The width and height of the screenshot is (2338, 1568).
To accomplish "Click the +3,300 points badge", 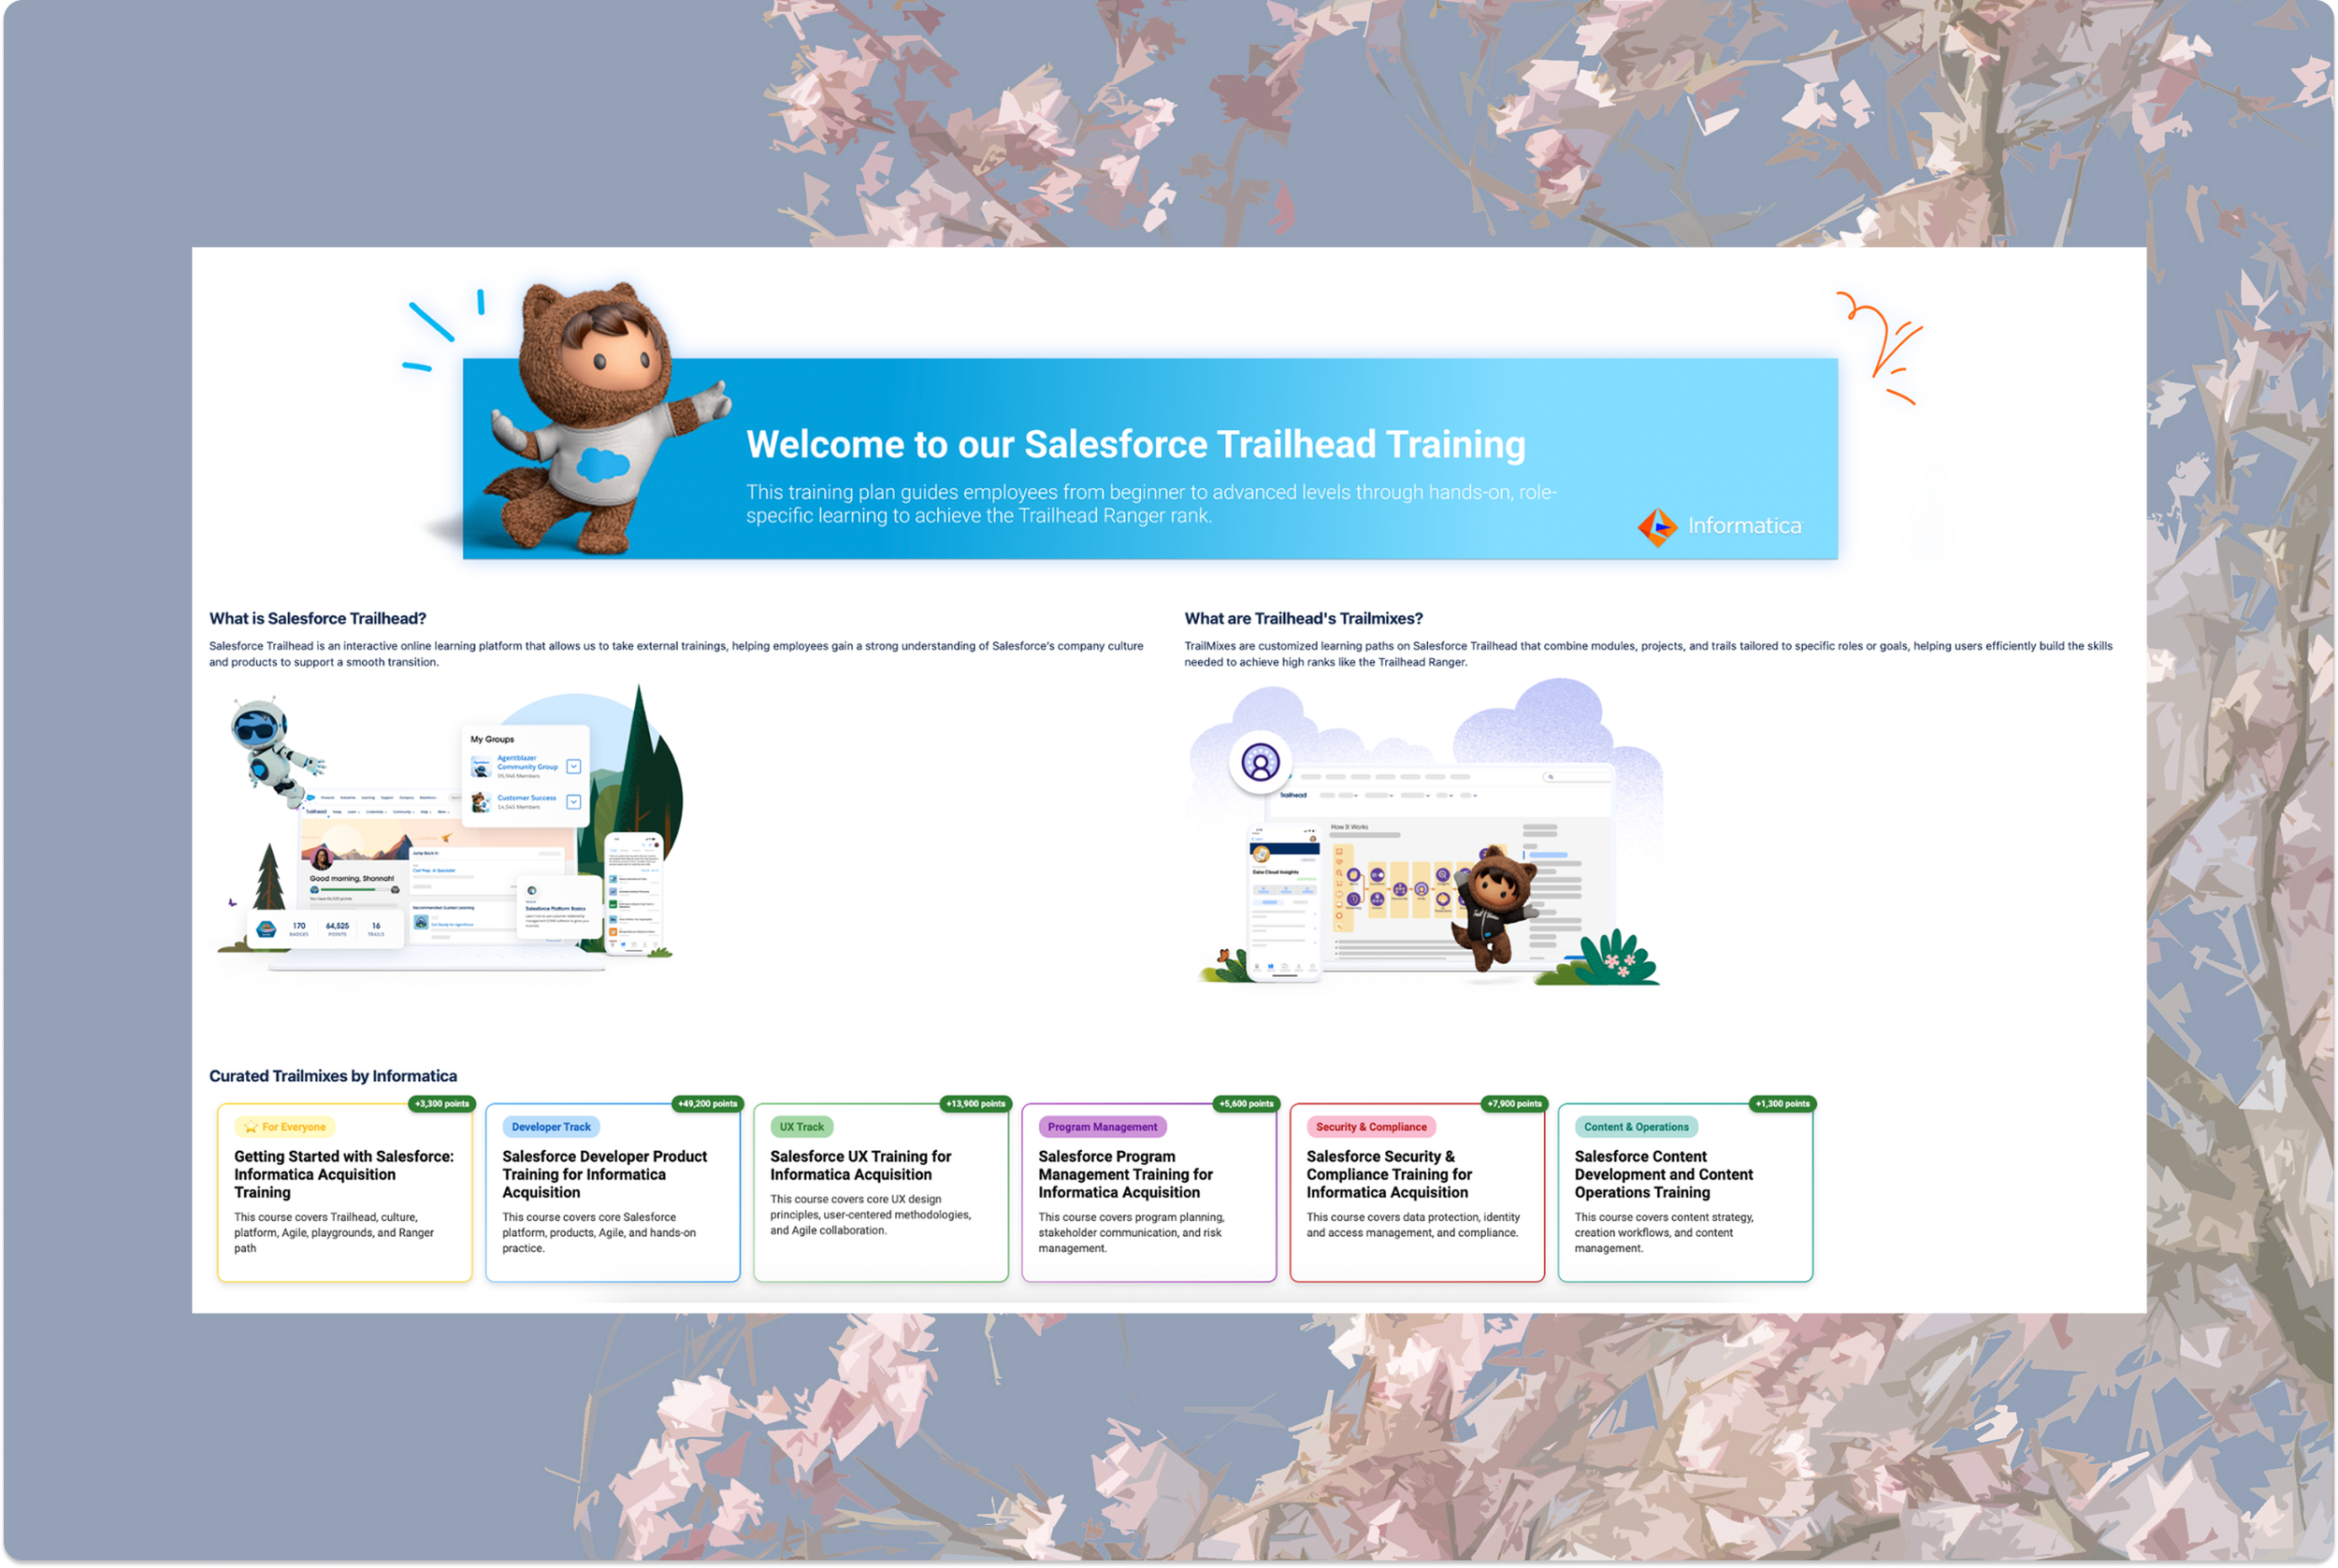I will tap(441, 1104).
